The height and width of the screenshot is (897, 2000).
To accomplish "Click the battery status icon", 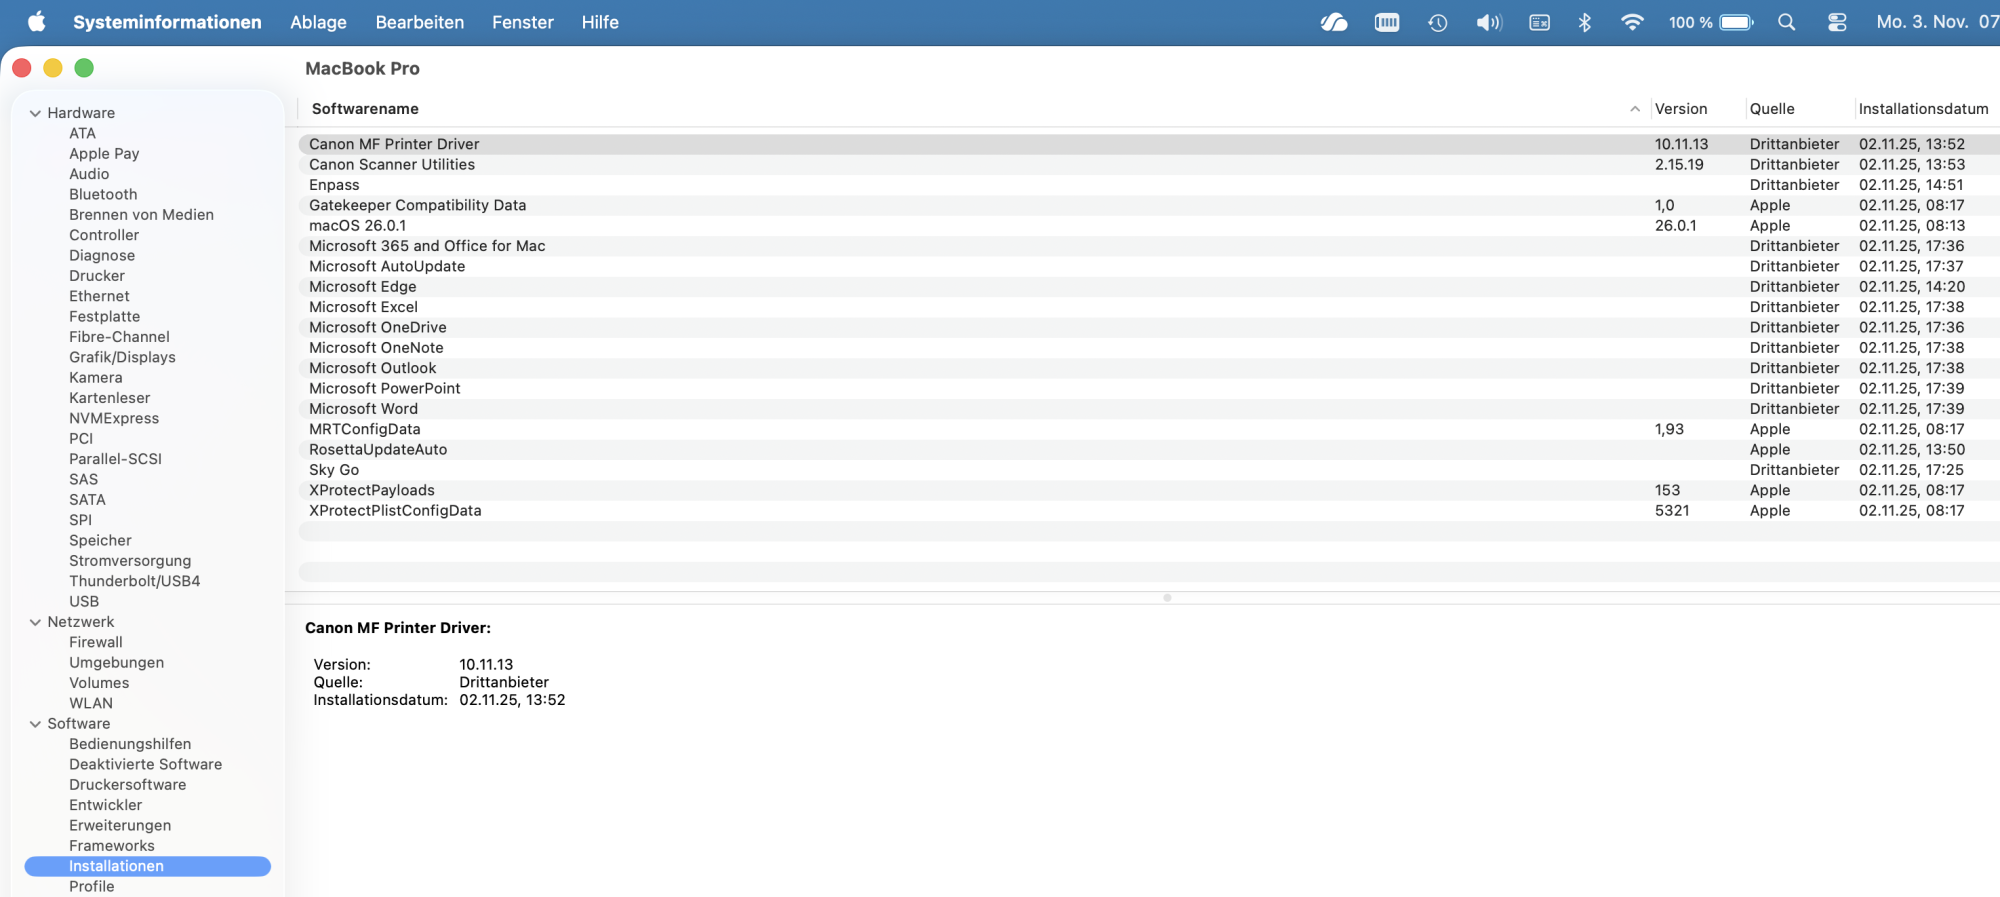I will (1737, 22).
